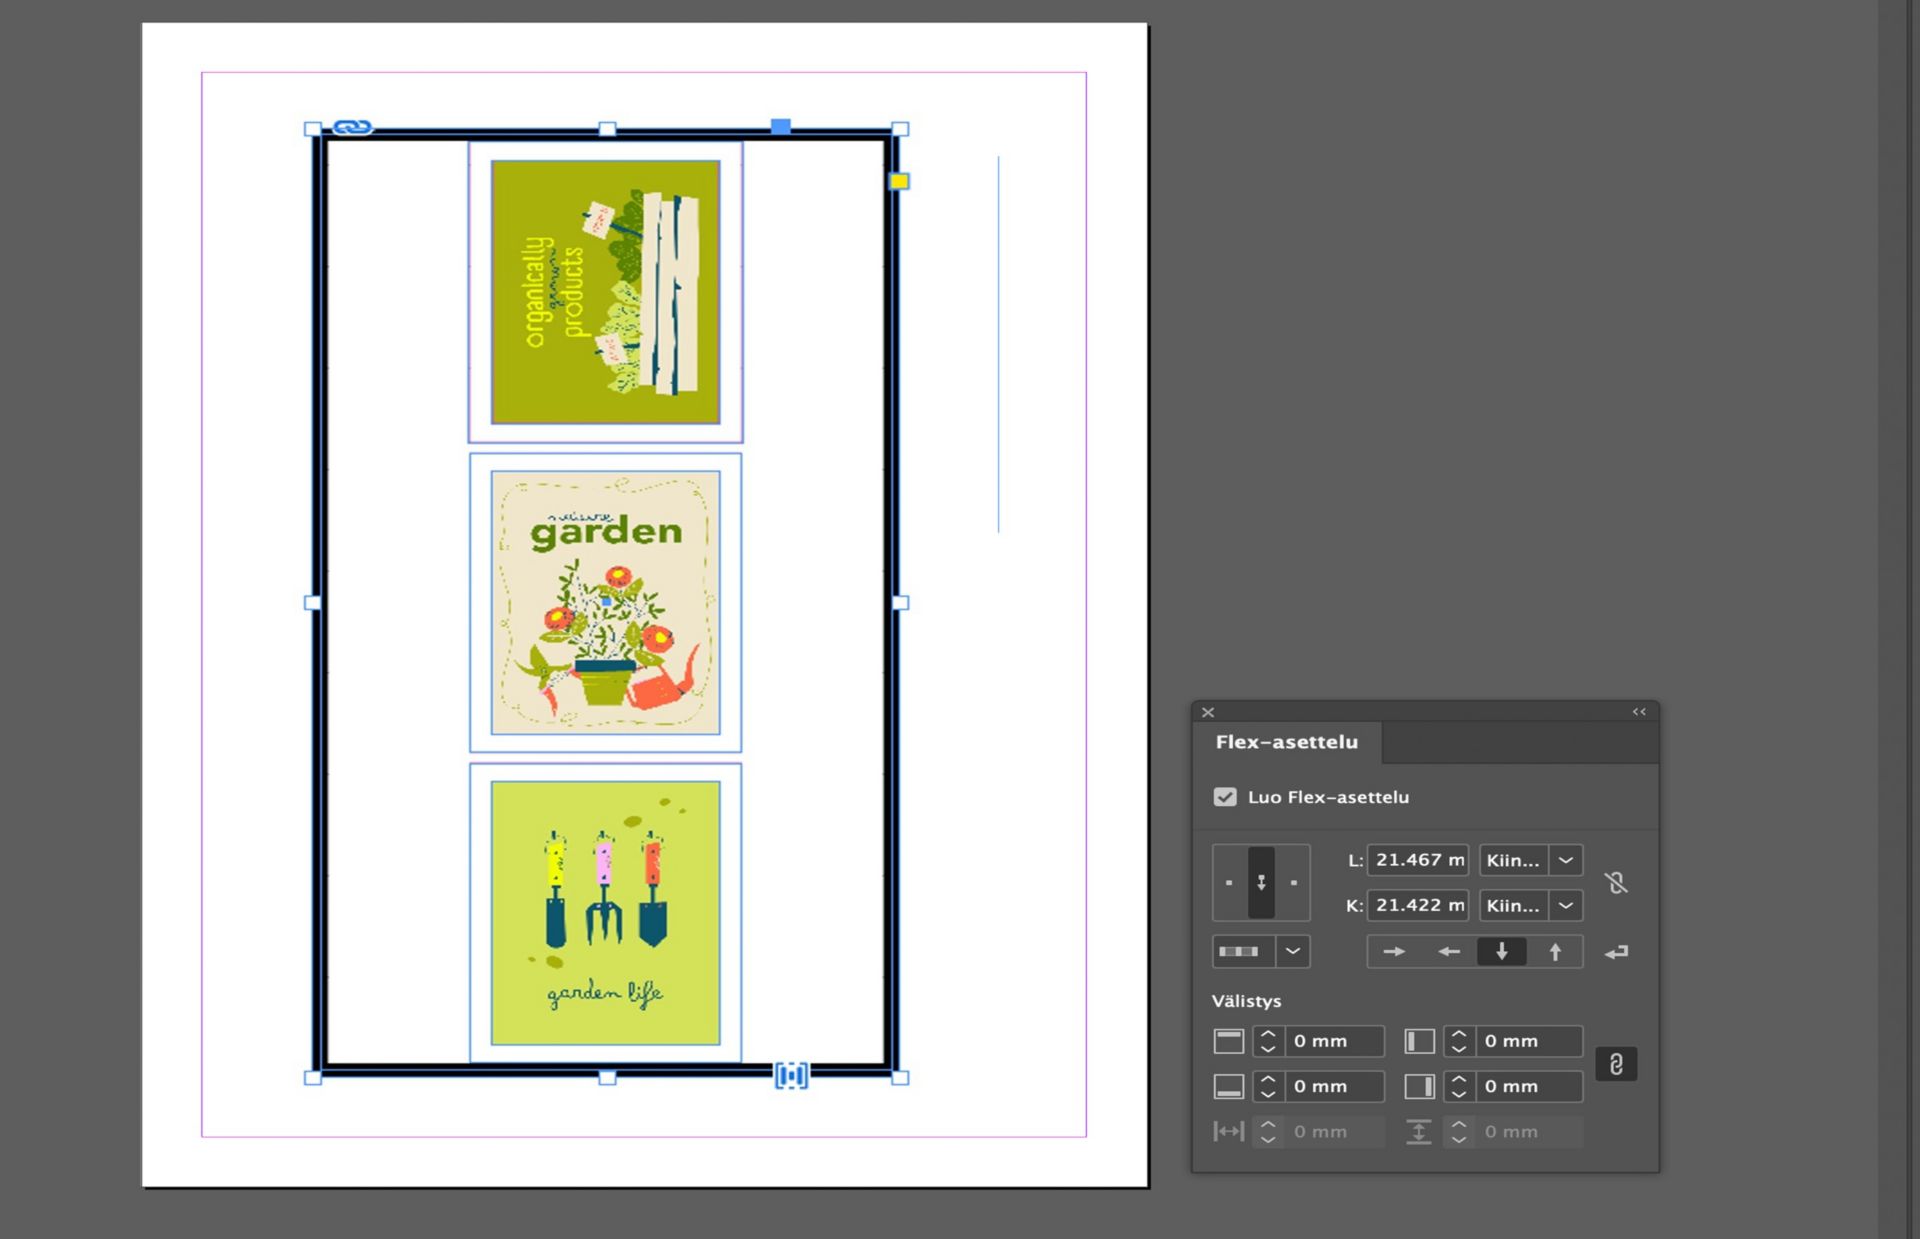Screen dimensions: 1920x1239
Task: Open the L width sizing dropdown
Action: point(1566,860)
